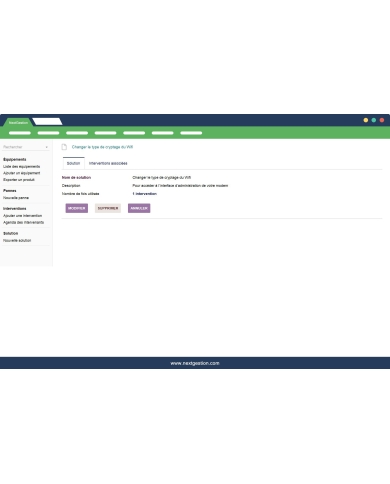Open the 'Changer le type de cryptage' title link

coord(102,147)
